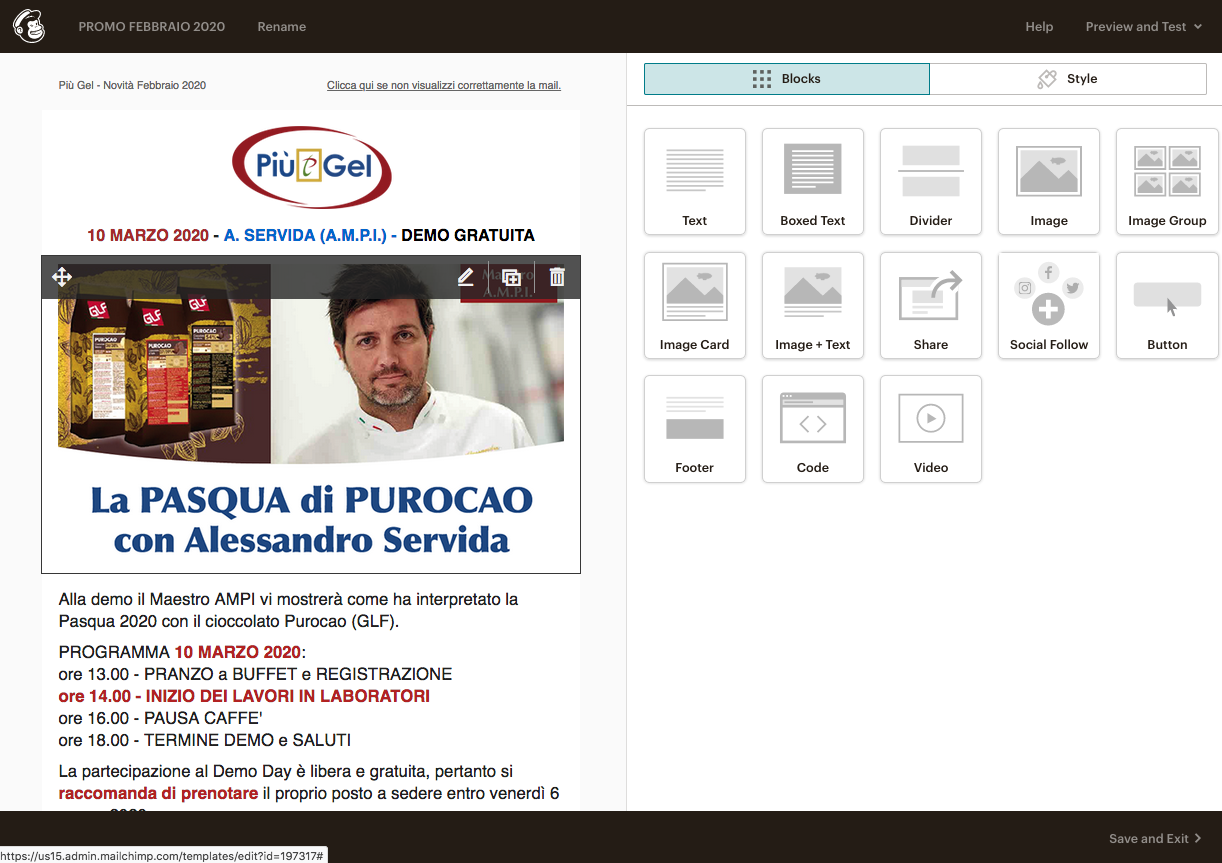Image resolution: width=1222 pixels, height=863 pixels.
Task: Click the Più Gel logo image
Action: (x=311, y=166)
